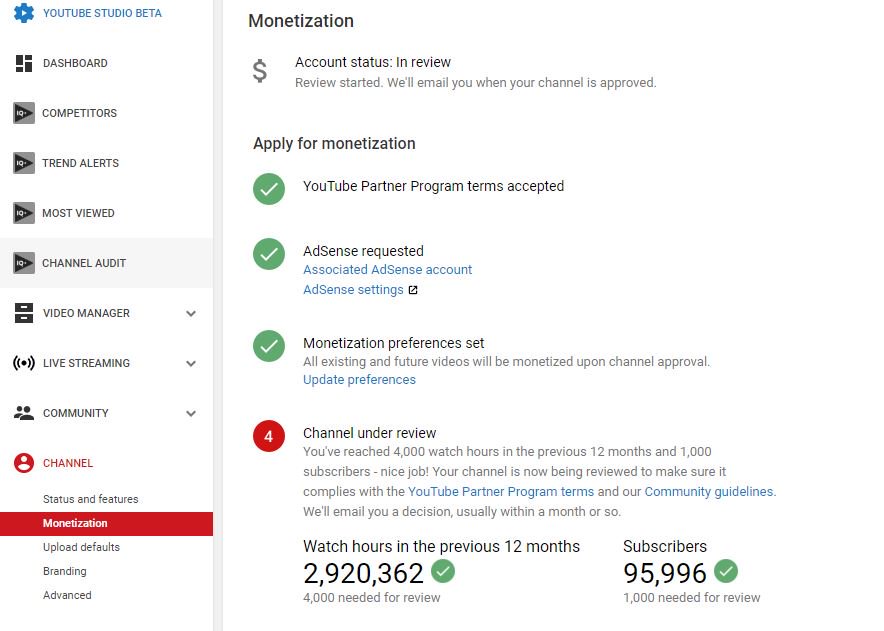Viewport: 884px width, 631px height.
Task: Click the Live Streaming broadcast icon
Action: coord(24,363)
